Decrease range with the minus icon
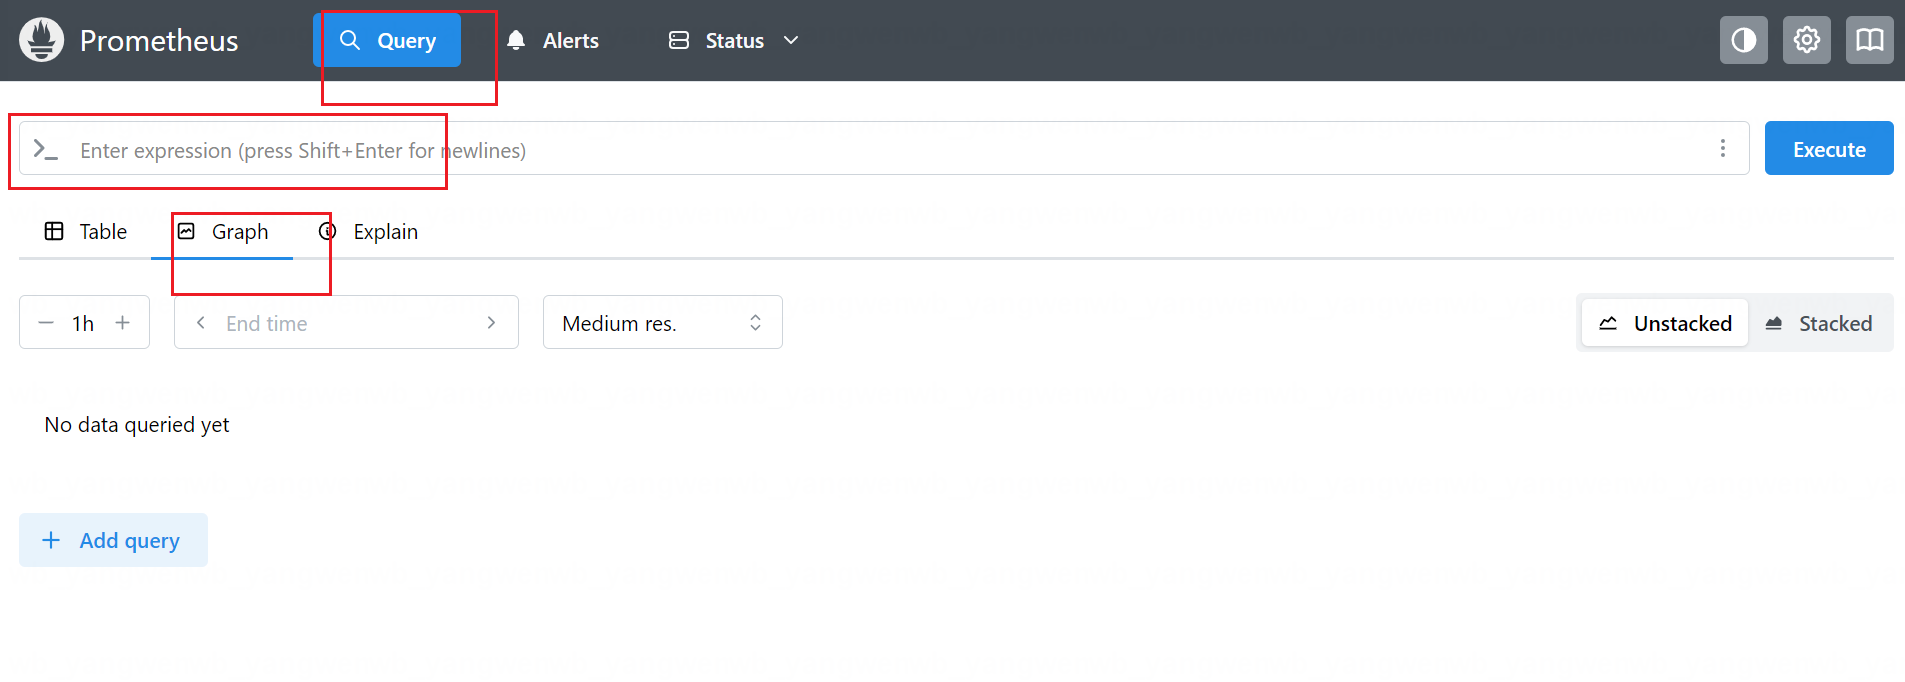 click(46, 323)
